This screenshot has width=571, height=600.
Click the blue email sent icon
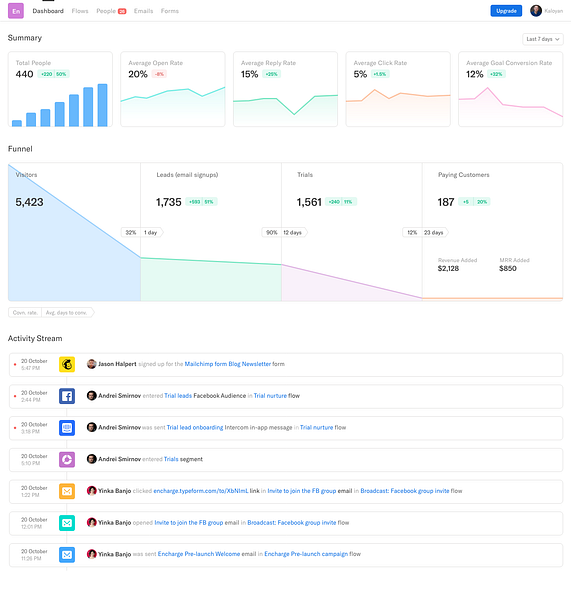click(x=67, y=555)
